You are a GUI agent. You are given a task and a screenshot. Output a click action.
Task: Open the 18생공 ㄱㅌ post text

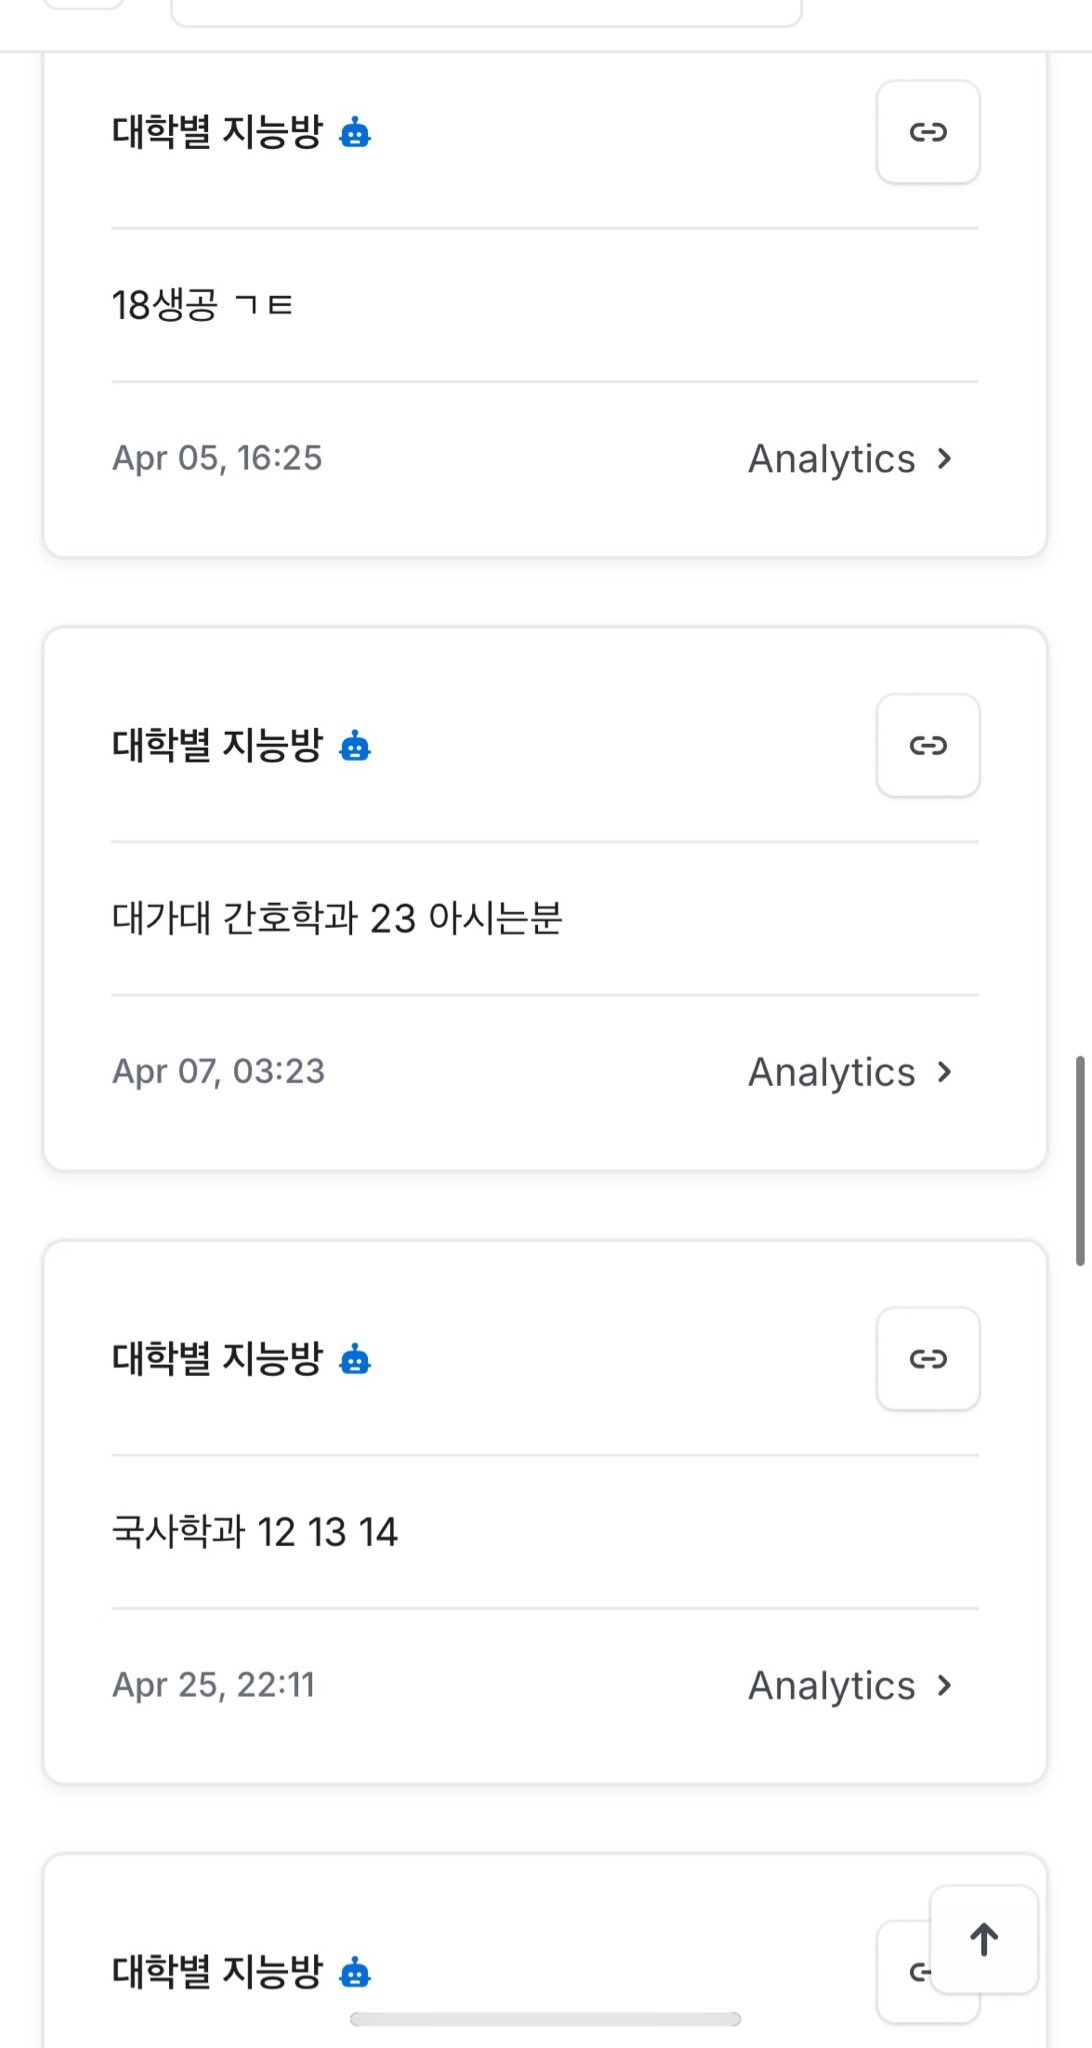[x=202, y=305]
